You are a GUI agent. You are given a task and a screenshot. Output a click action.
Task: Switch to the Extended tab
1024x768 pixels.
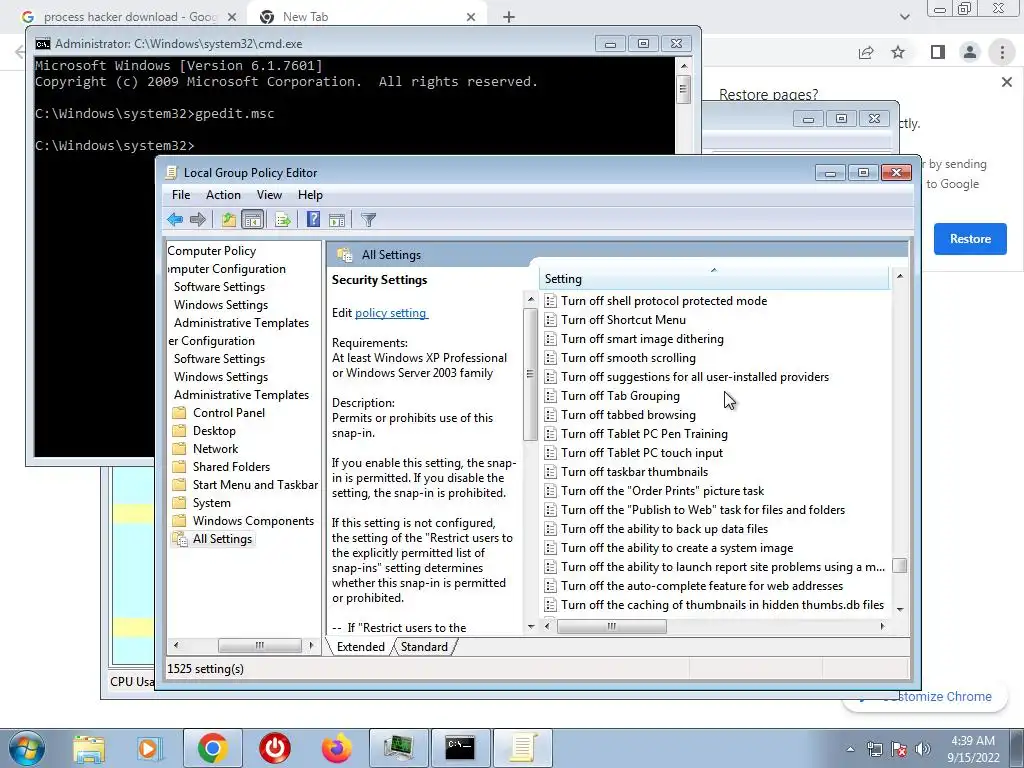click(x=360, y=647)
